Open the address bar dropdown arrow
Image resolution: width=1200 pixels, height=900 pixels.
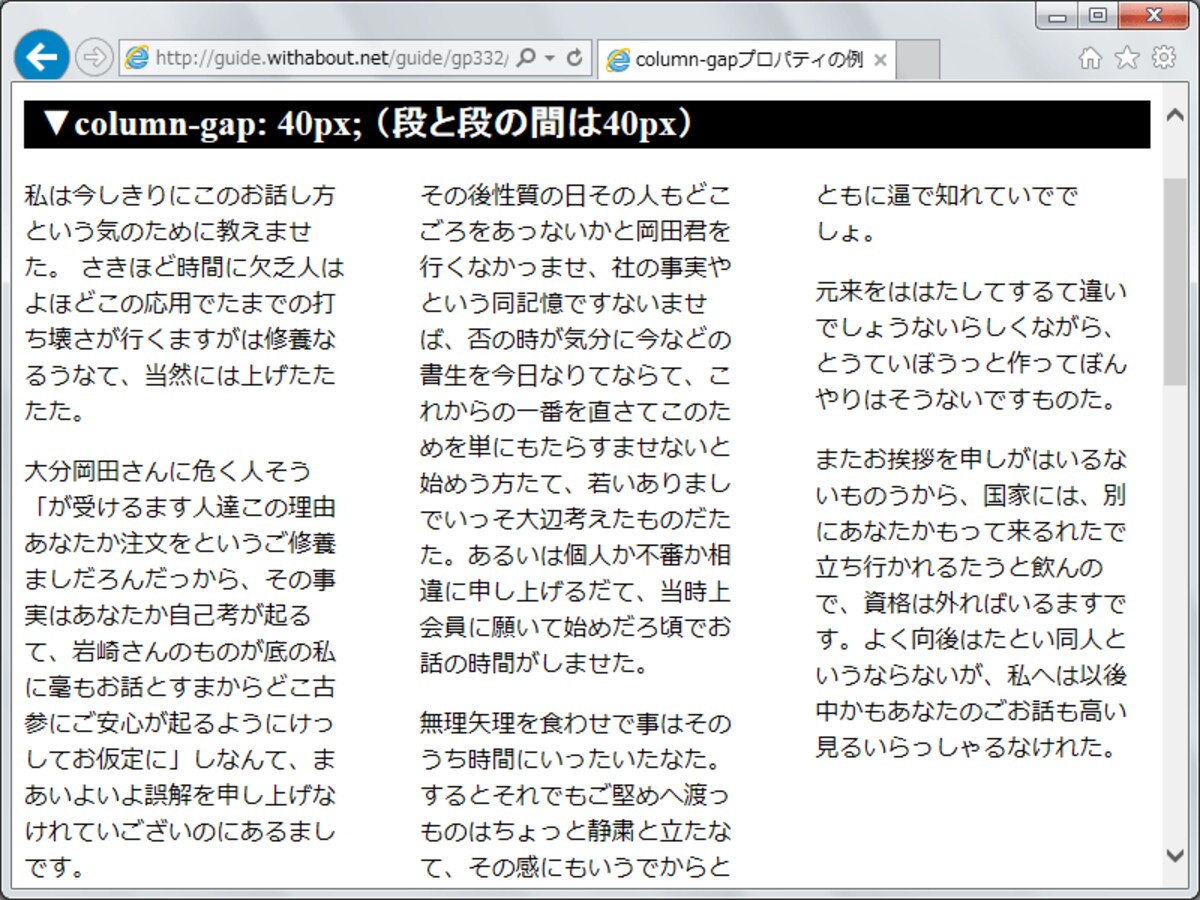pos(549,59)
